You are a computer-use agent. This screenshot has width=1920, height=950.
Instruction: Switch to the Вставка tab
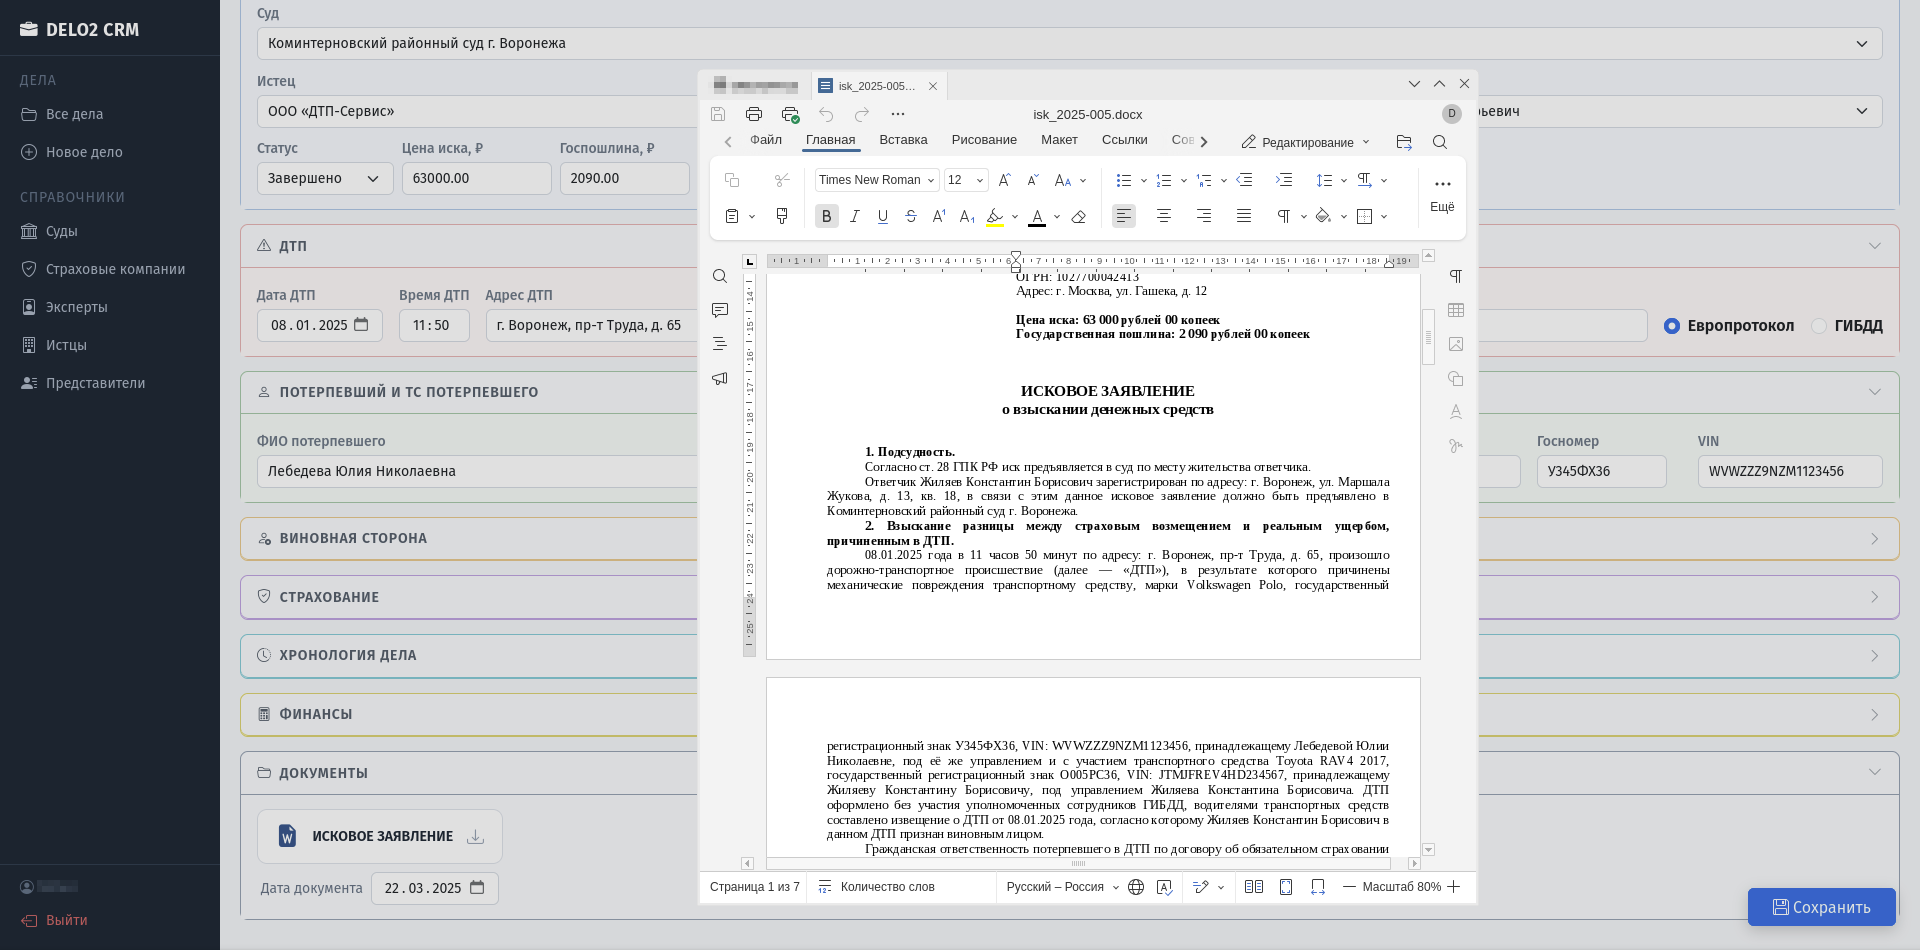[903, 140]
